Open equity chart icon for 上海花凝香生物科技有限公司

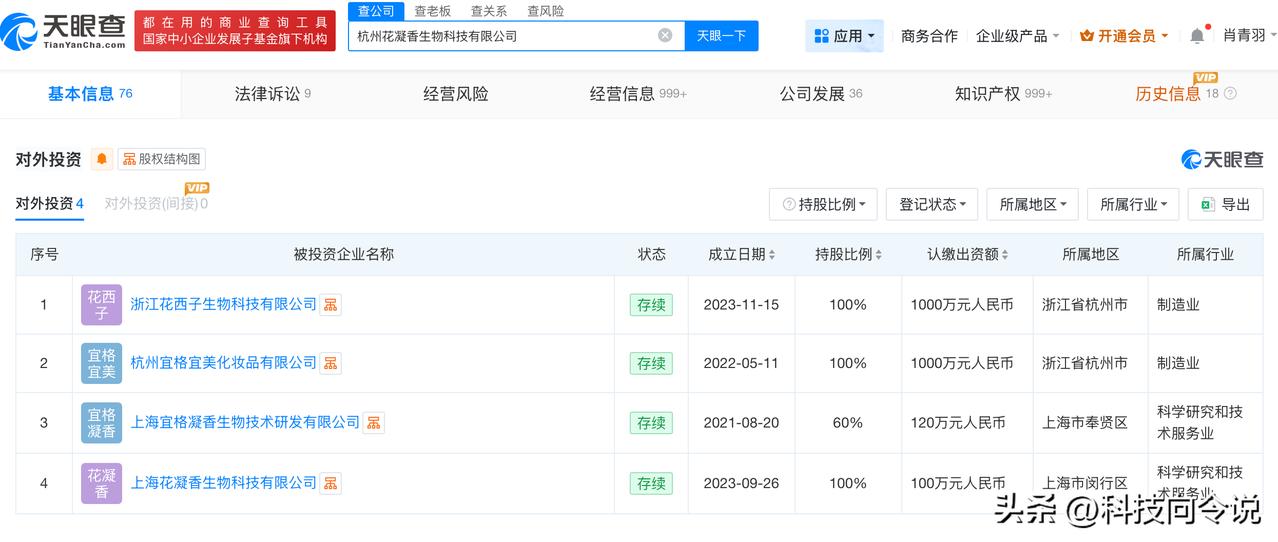pos(330,483)
